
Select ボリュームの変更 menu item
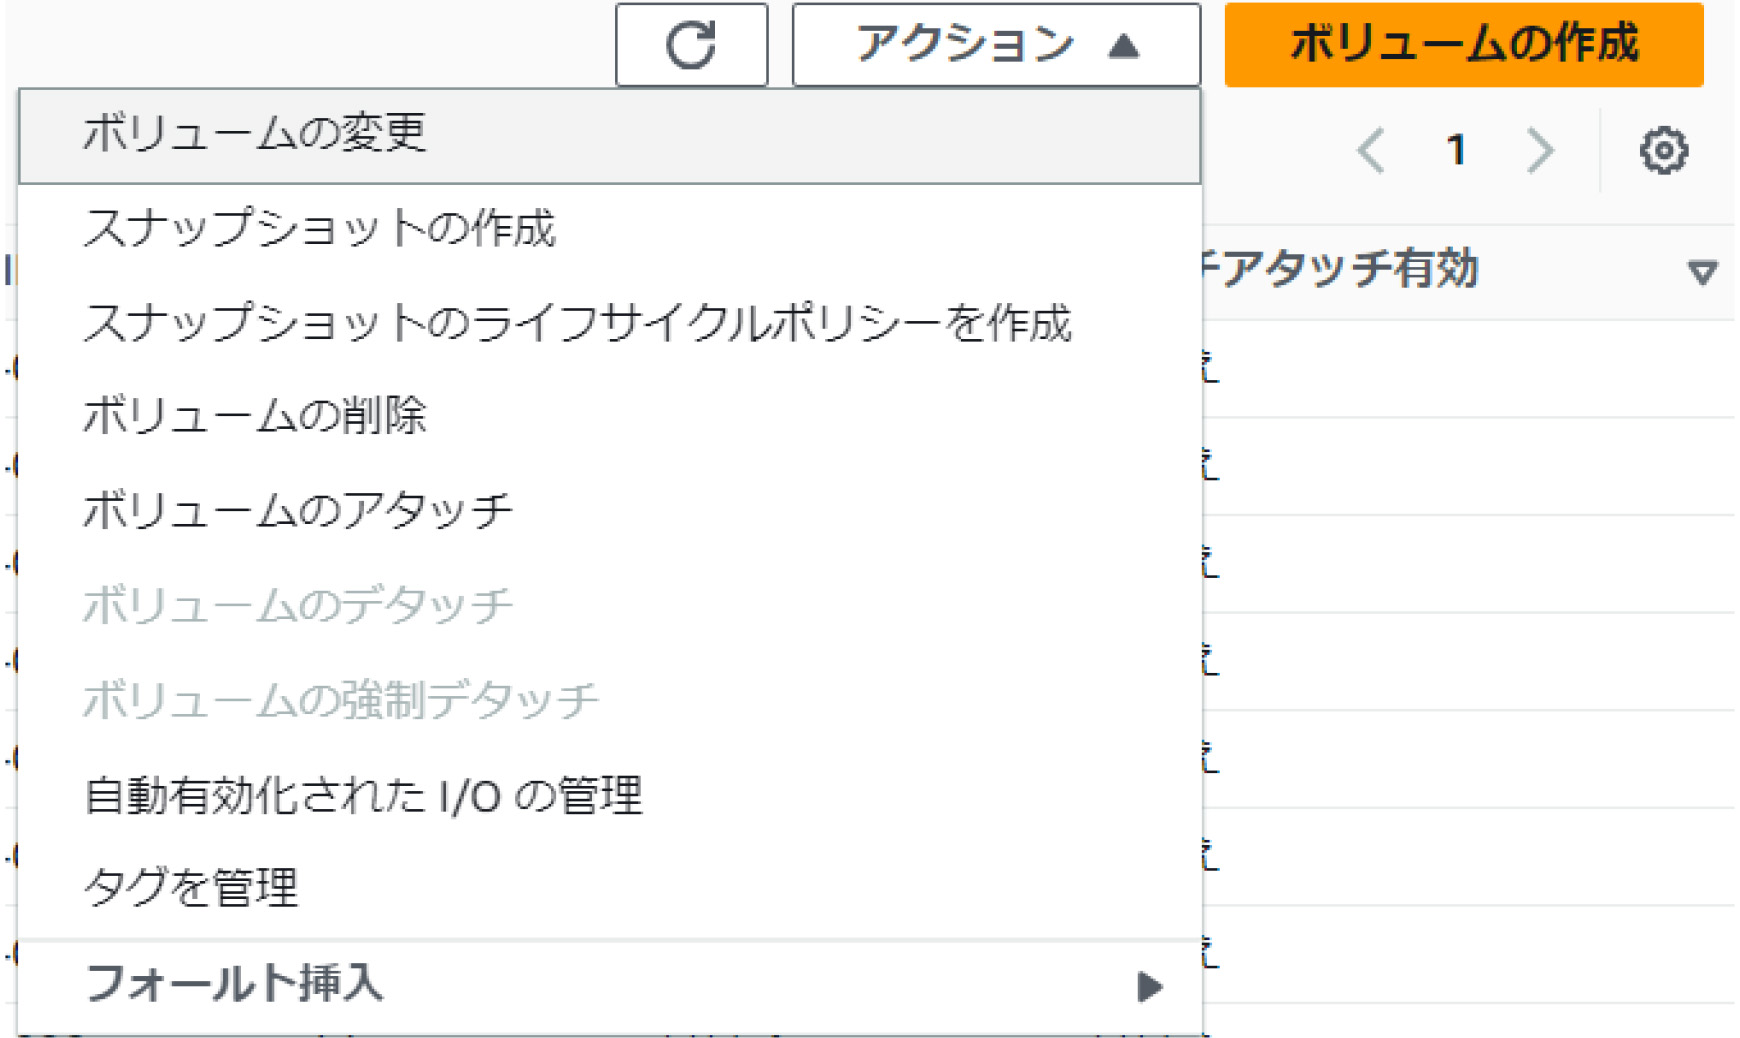(x=609, y=135)
